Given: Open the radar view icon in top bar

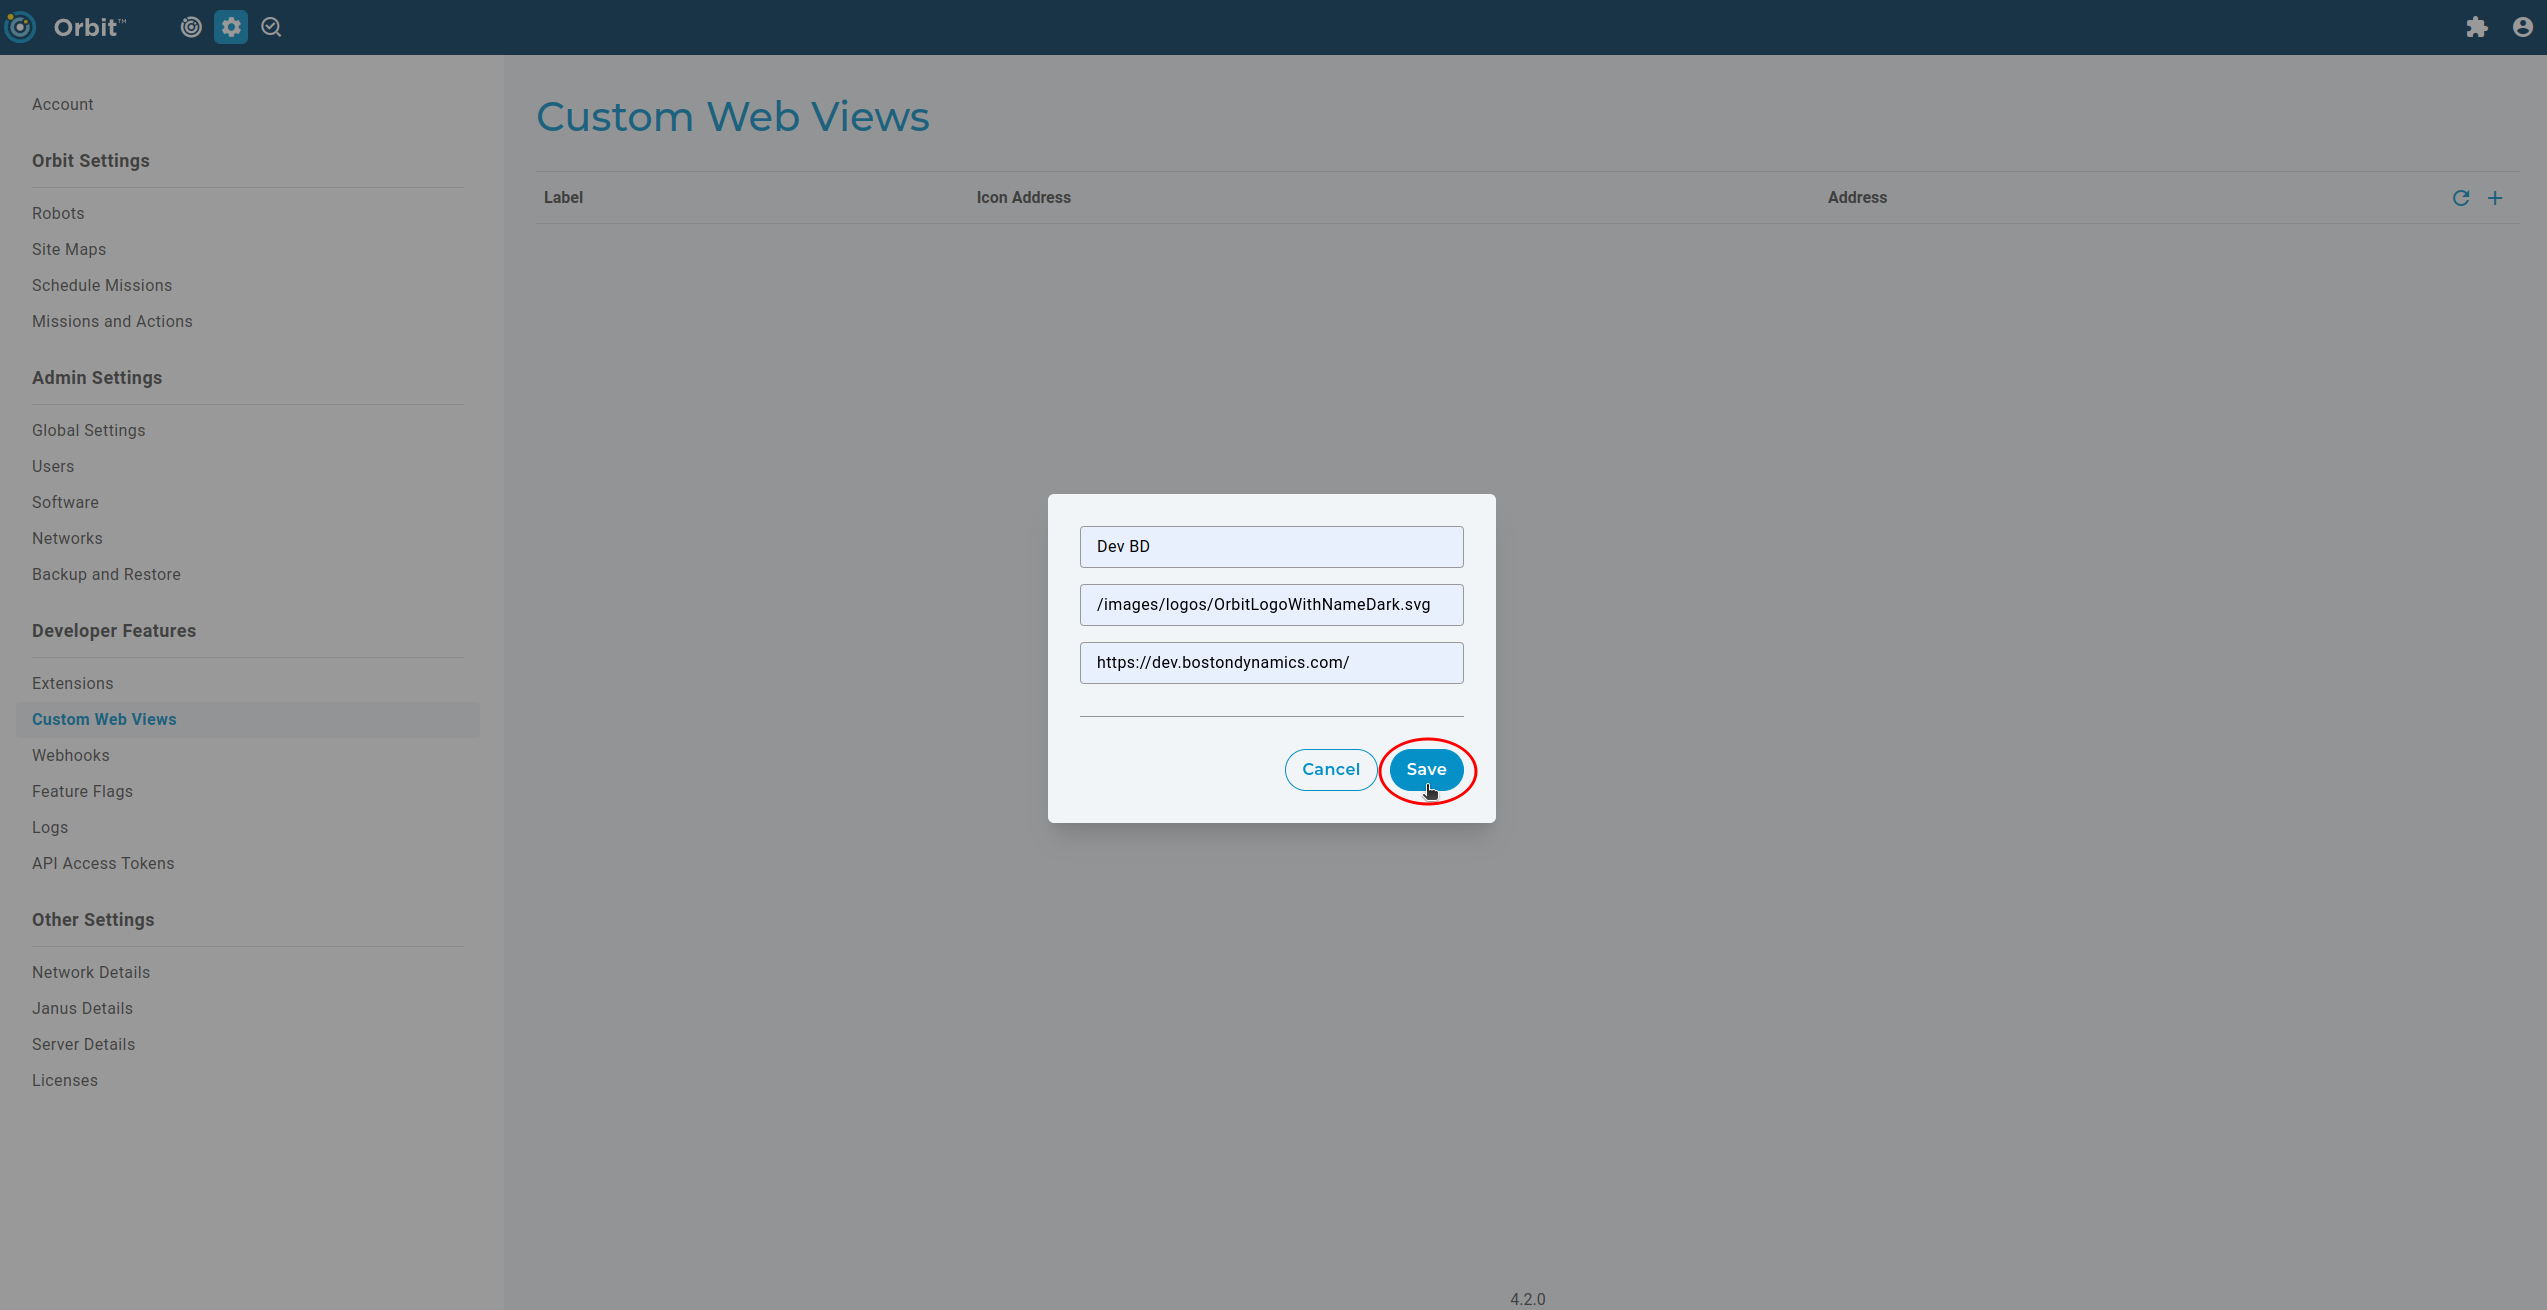Looking at the screenshot, I should 191,27.
